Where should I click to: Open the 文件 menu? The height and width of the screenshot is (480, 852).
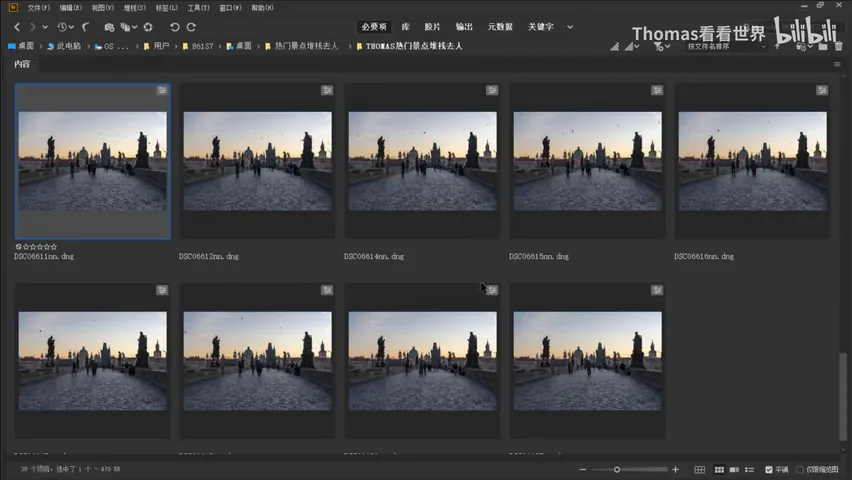[39, 8]
